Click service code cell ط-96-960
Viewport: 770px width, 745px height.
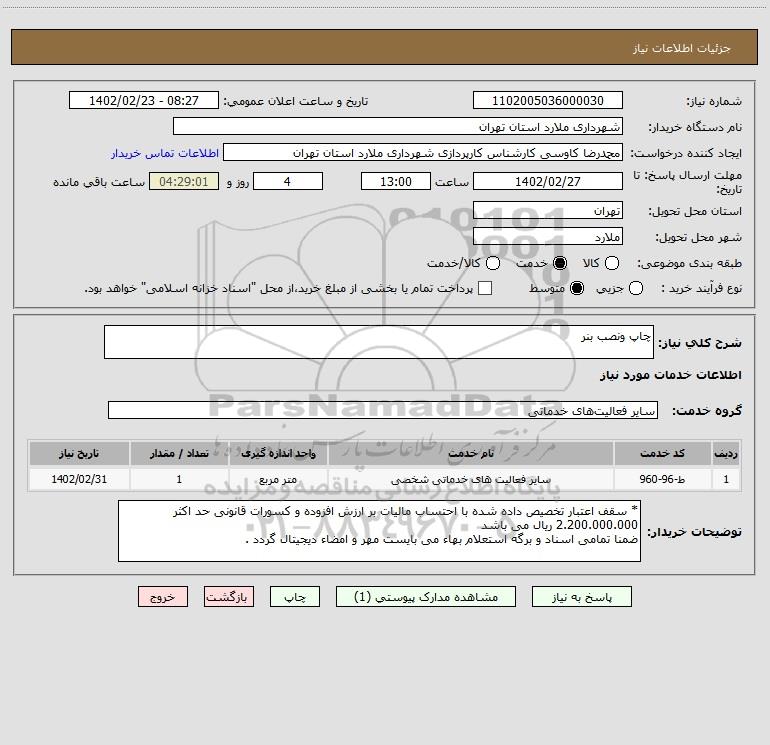click(662, 479)
